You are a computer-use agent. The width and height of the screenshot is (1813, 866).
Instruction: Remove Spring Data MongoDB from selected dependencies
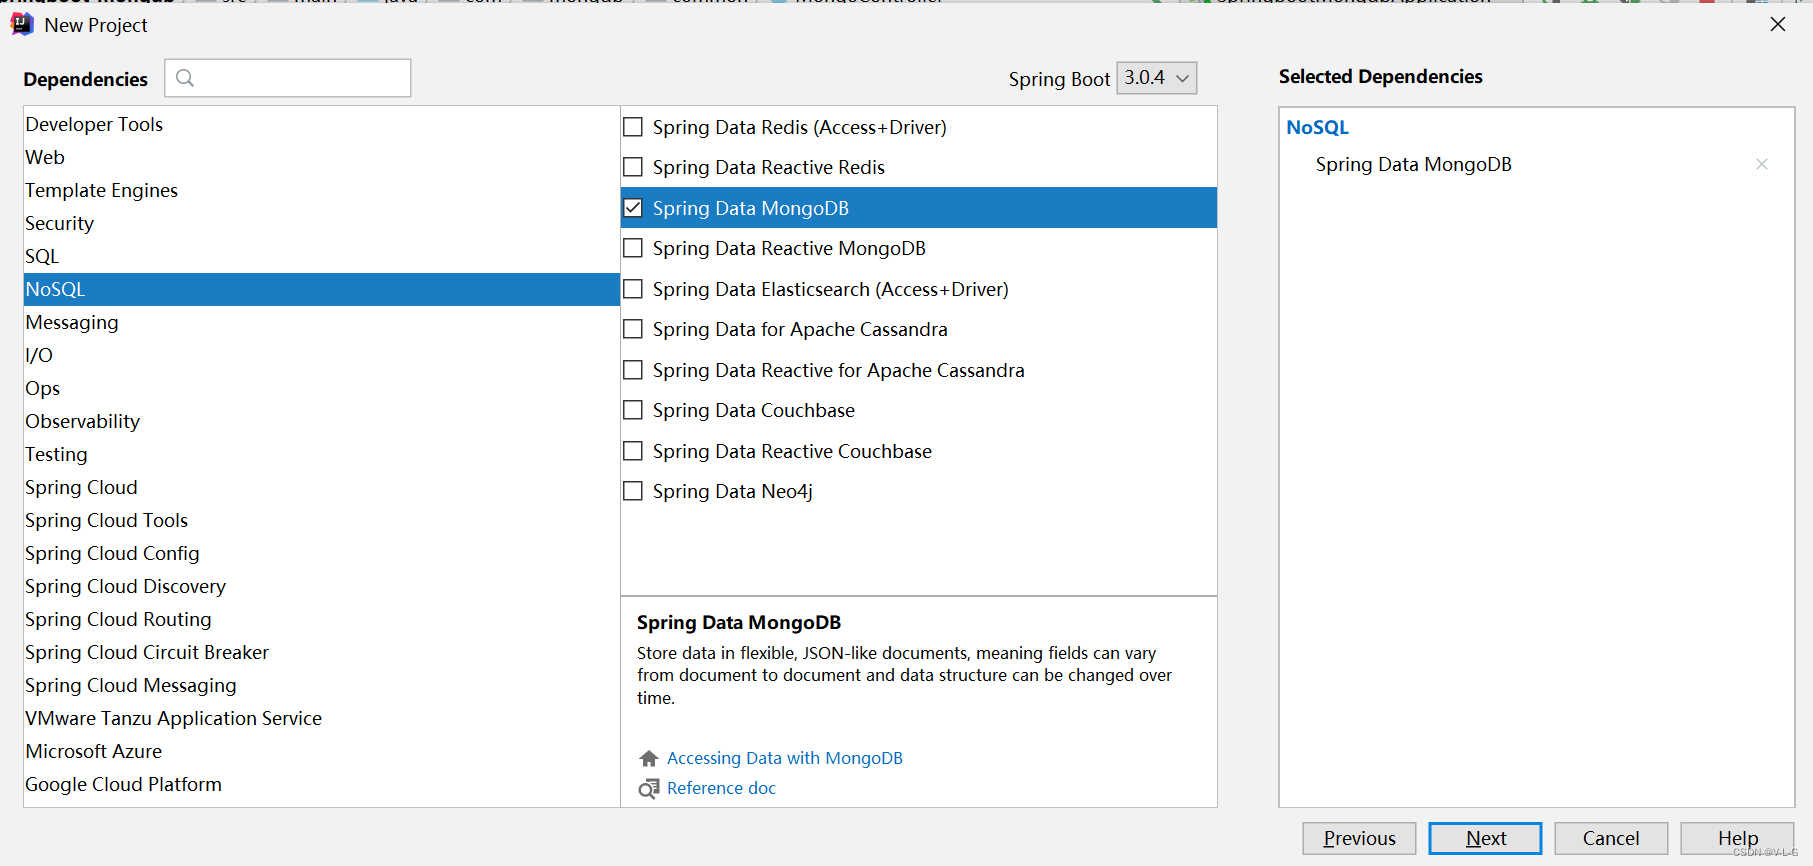pos(1762,164)
